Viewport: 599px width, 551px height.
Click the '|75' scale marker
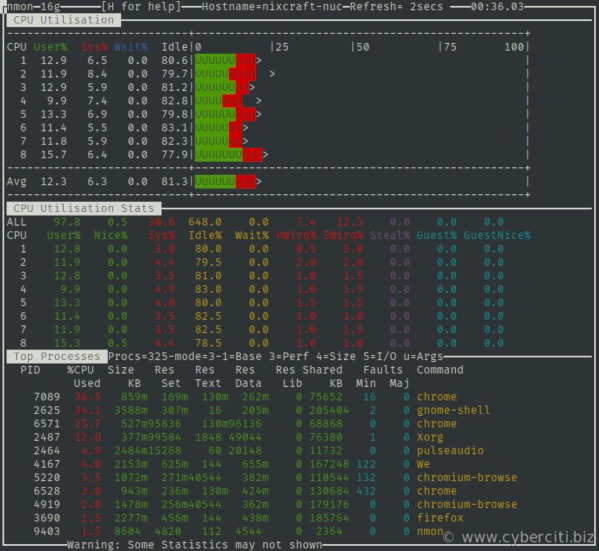tap(447, 47)
